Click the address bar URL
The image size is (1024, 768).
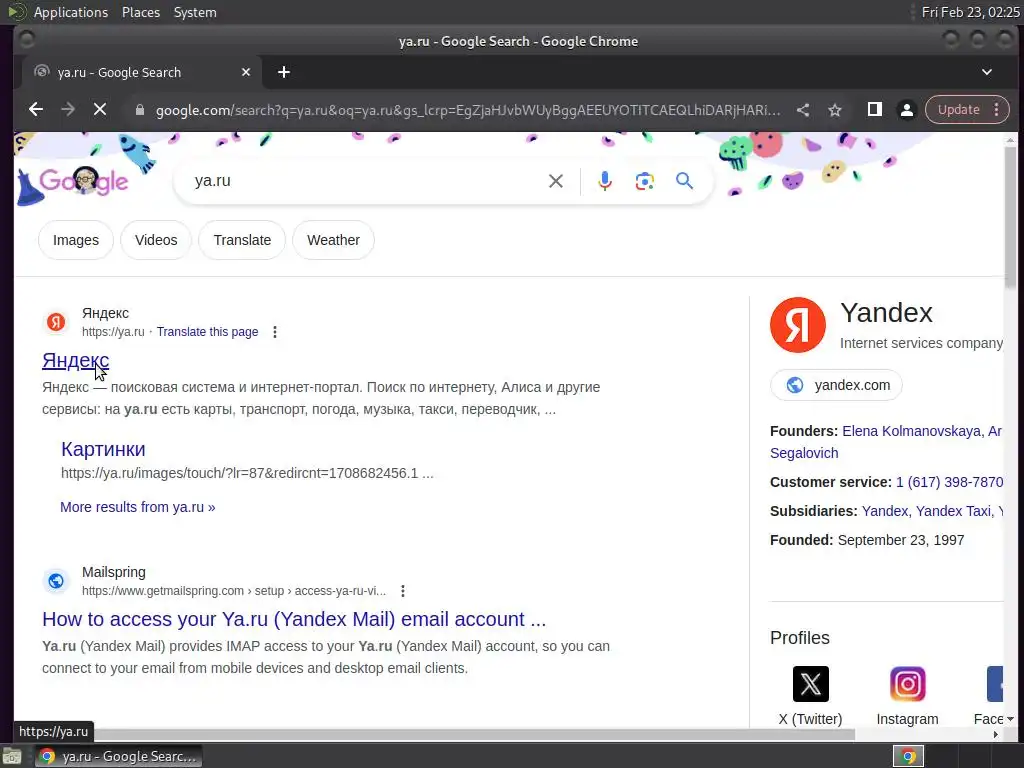point(468,110)
